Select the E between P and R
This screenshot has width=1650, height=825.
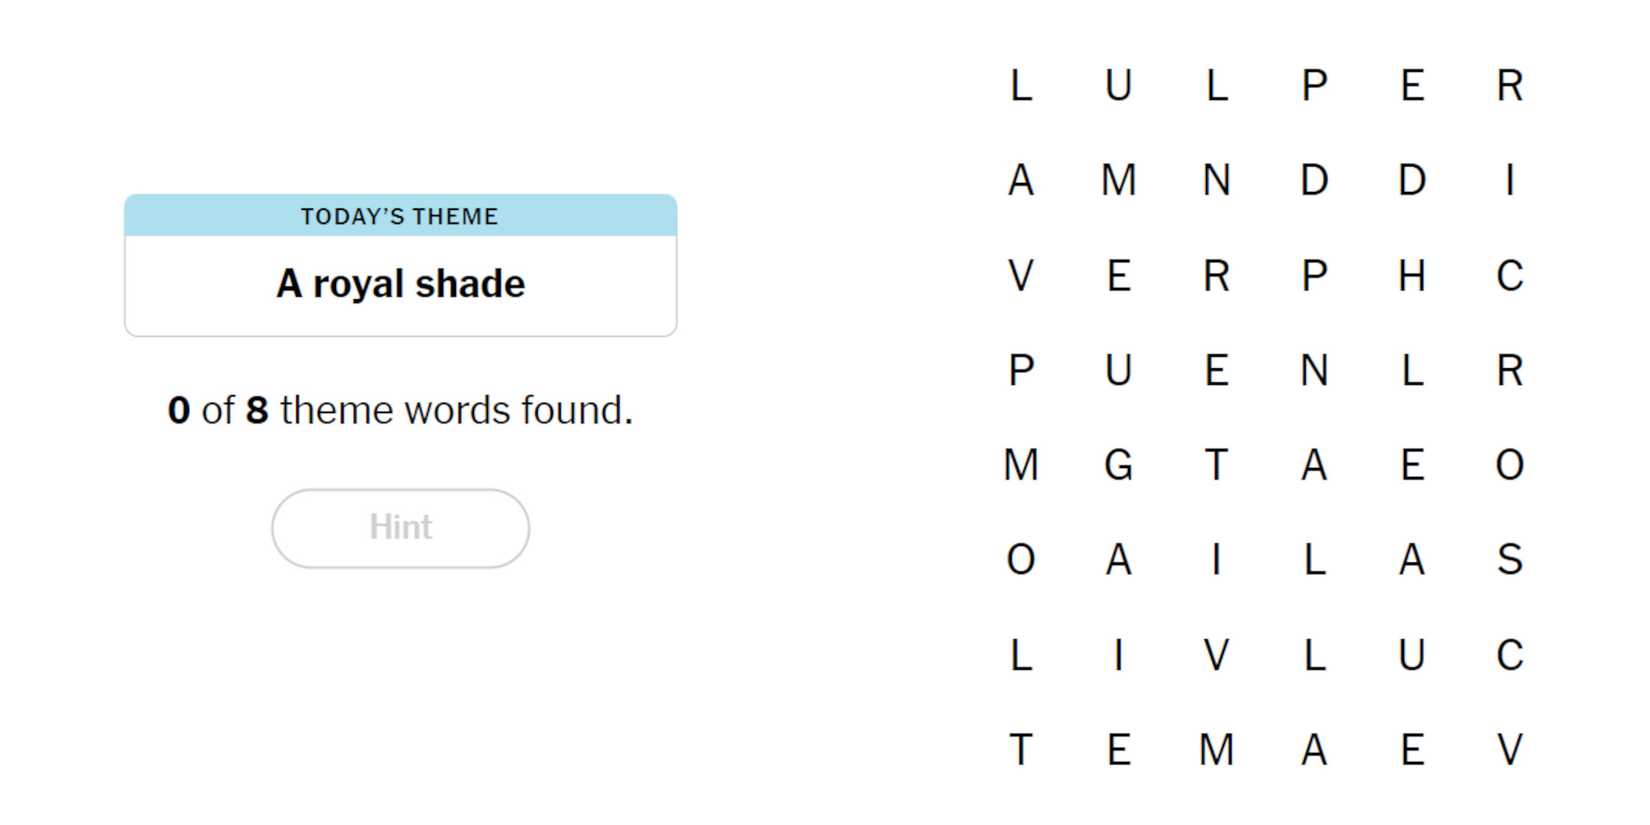point(1411,86)
